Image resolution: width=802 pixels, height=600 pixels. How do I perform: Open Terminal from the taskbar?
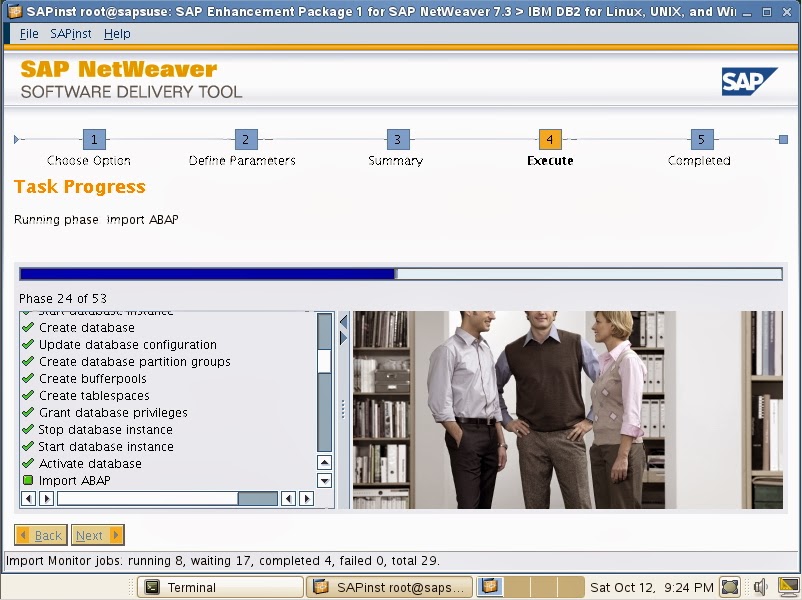pyautogui.click(x=219, y=586)
